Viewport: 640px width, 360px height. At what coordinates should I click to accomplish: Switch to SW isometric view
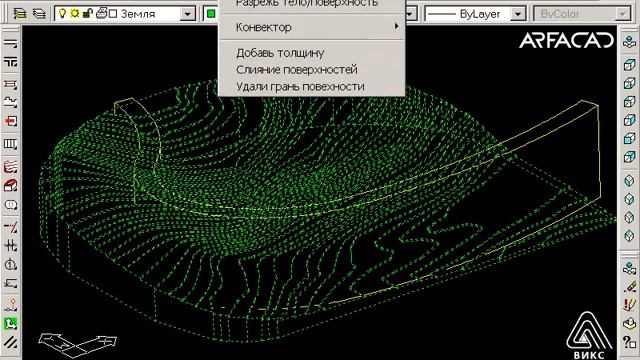pyautogui.click(x=629, y=180)
